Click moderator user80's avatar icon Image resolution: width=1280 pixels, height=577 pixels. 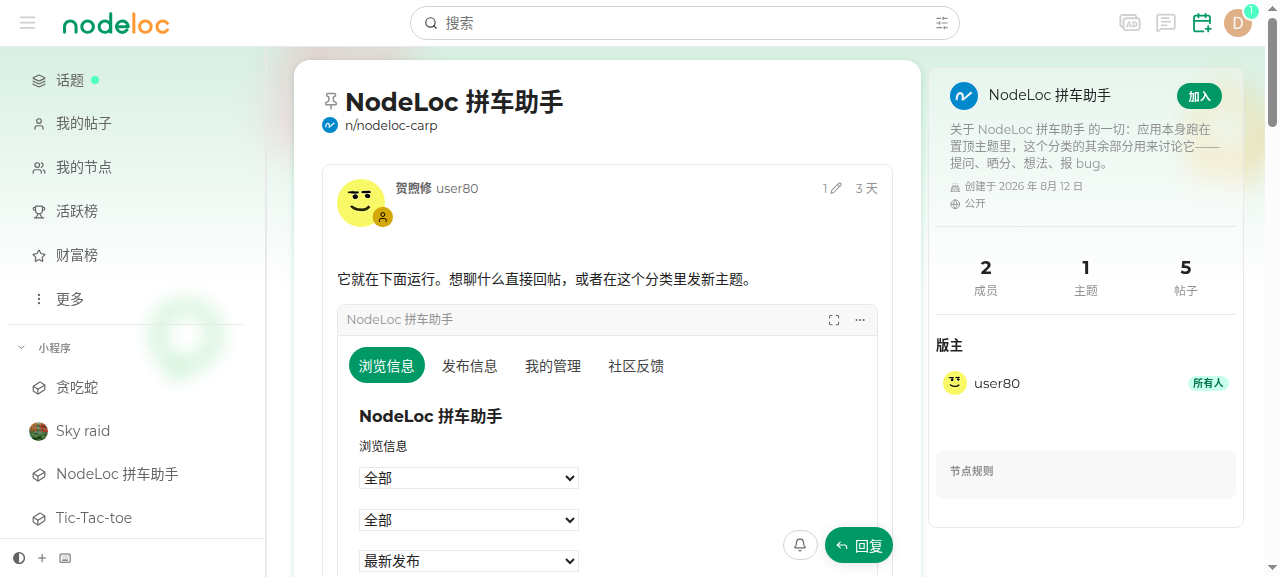click(x=955, y=383)
